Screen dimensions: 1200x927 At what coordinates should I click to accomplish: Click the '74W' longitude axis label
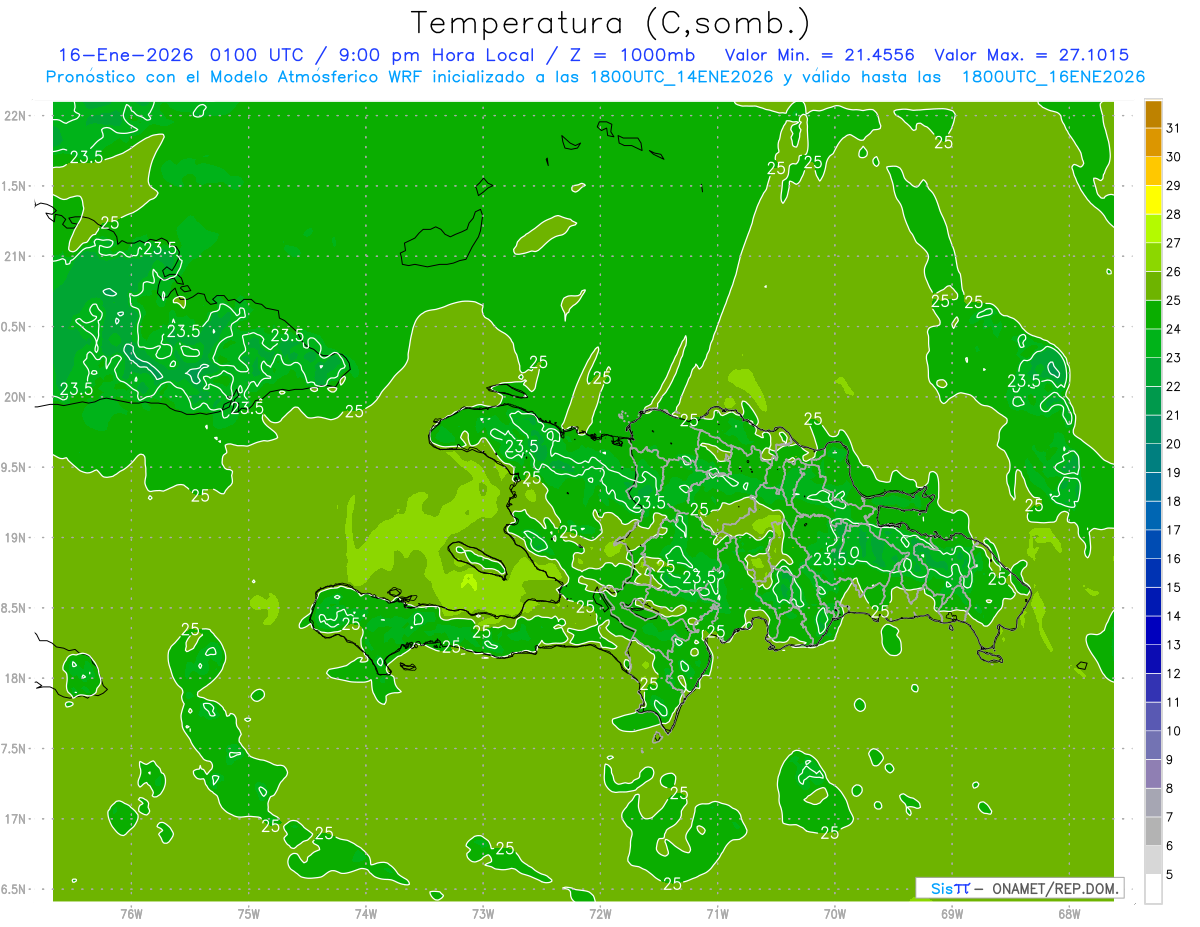point(366,913)
